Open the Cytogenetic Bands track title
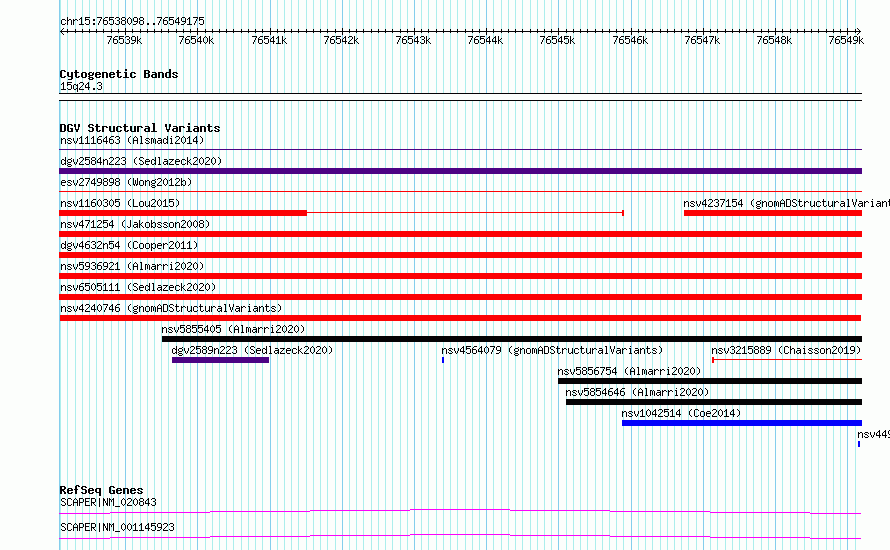The height and width of the screenshot is (550, 890). click(119, 74)
